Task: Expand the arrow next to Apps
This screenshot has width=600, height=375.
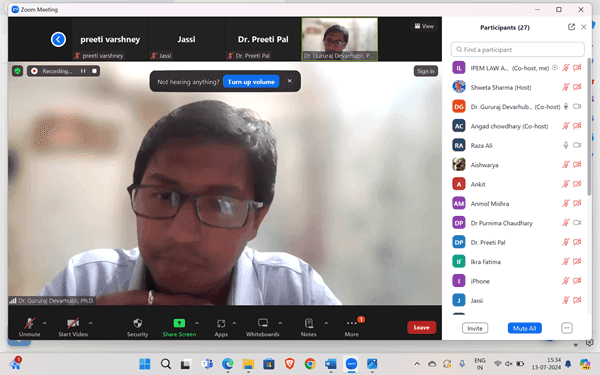Action: pos(234,323)
